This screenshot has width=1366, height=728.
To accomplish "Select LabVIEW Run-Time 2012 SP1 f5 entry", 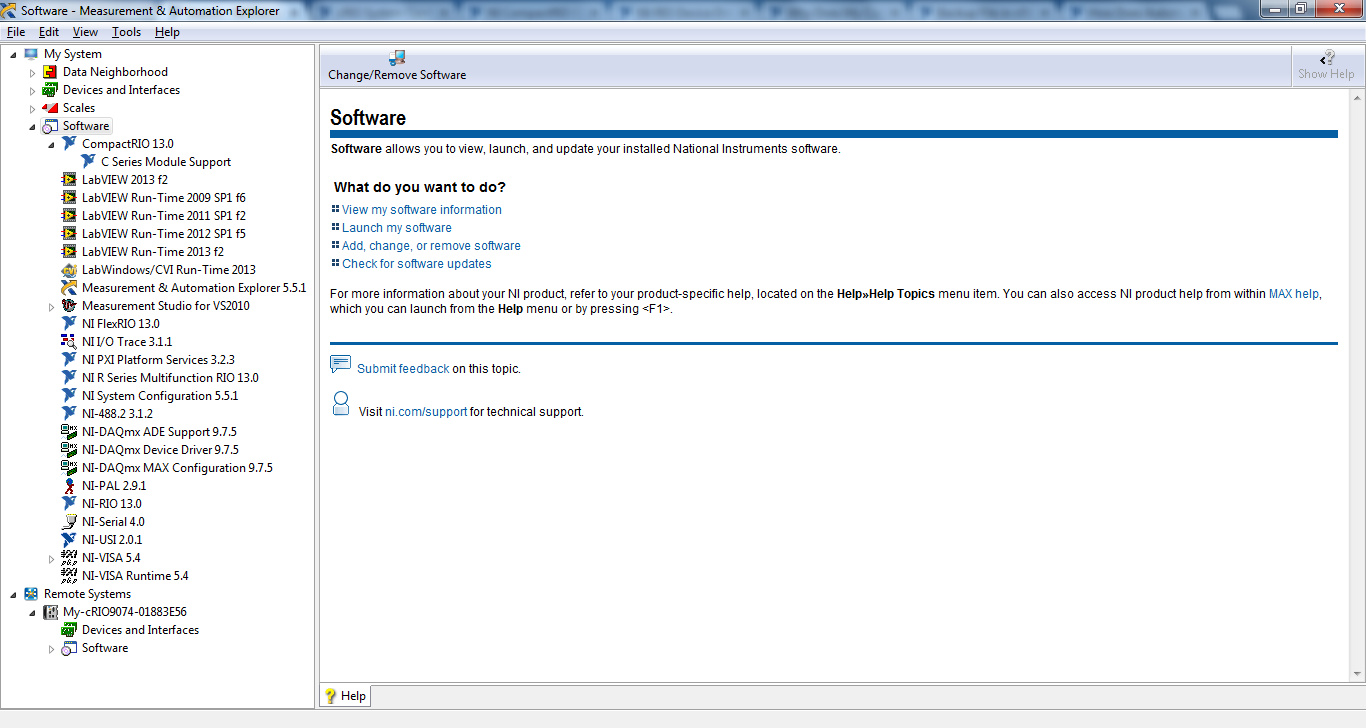I will tap(163, 234).
